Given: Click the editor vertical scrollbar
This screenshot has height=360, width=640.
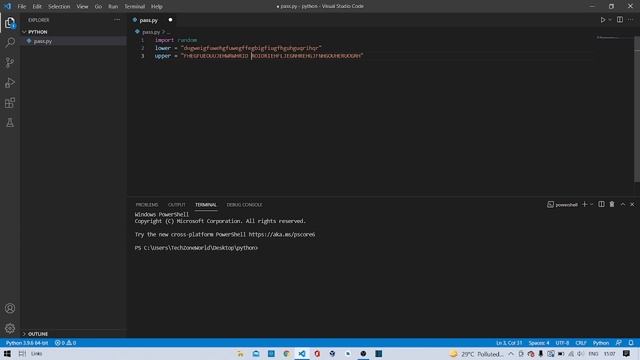Looking at the screenshot, I should tap(637, 110).
